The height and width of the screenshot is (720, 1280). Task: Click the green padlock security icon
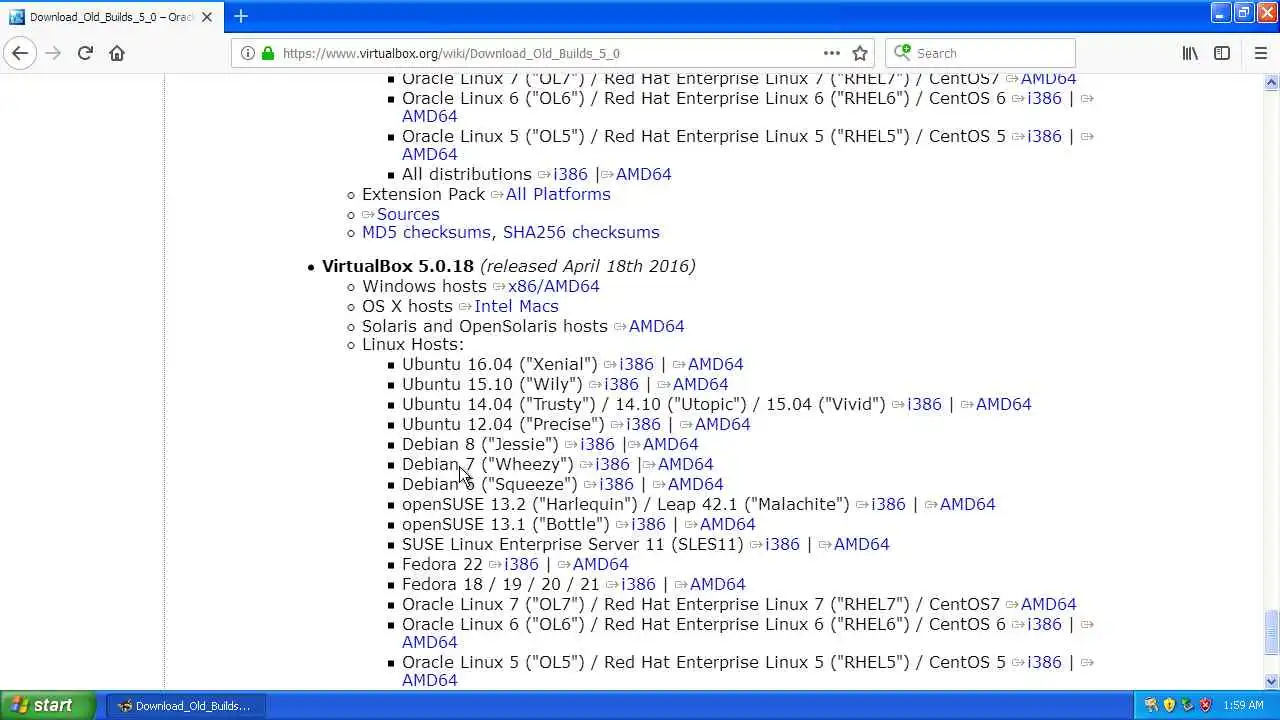pyautogui.click(x=267, y=53)
